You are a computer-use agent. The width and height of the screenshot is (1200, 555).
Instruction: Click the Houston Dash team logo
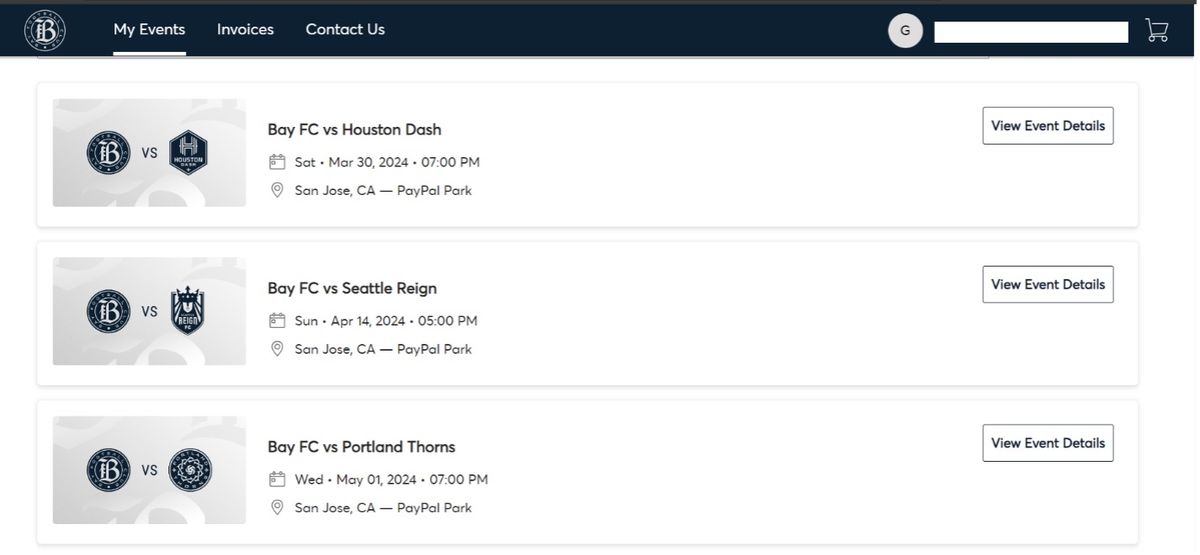coord(188,153)
